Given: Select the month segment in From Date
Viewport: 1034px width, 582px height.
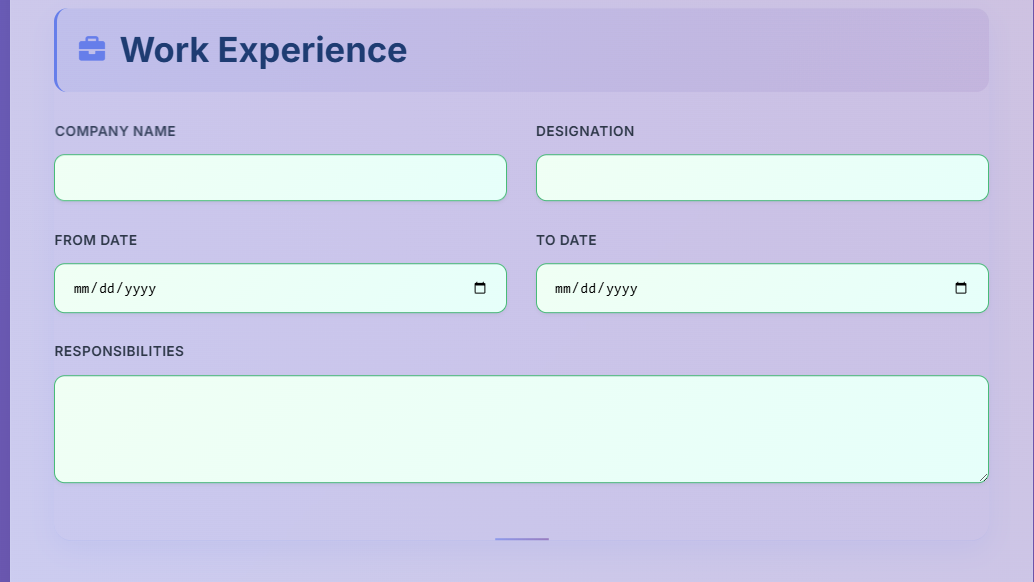Looking at the screenshot, I should tap(81, 289).
